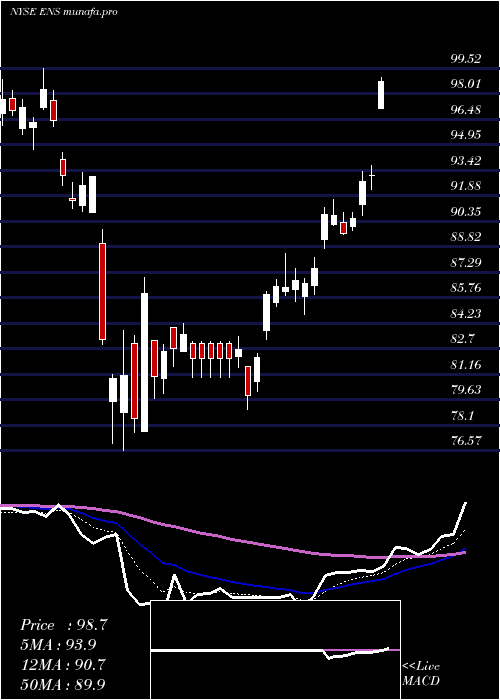Select the 98.01 price axis label
Viewport: 500px width, 700px height.
tap(466, 84)
